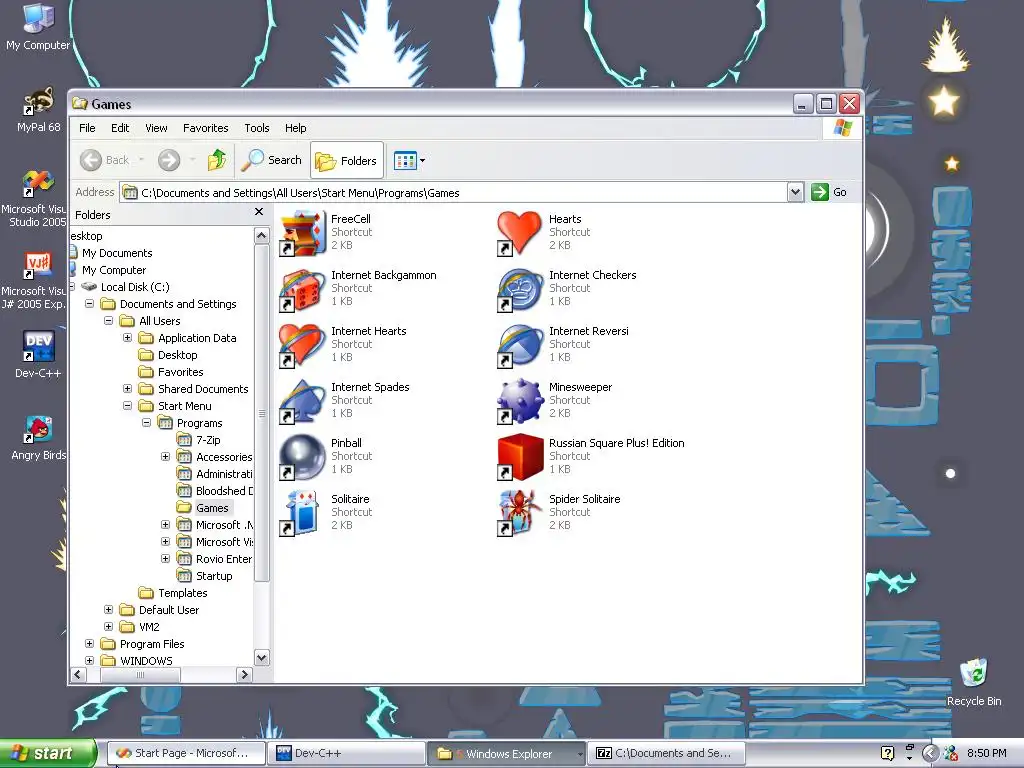Screen dimensions: 1024x768
Task: Select the FreeCell shortcut icon
Action: click(302, 233)
